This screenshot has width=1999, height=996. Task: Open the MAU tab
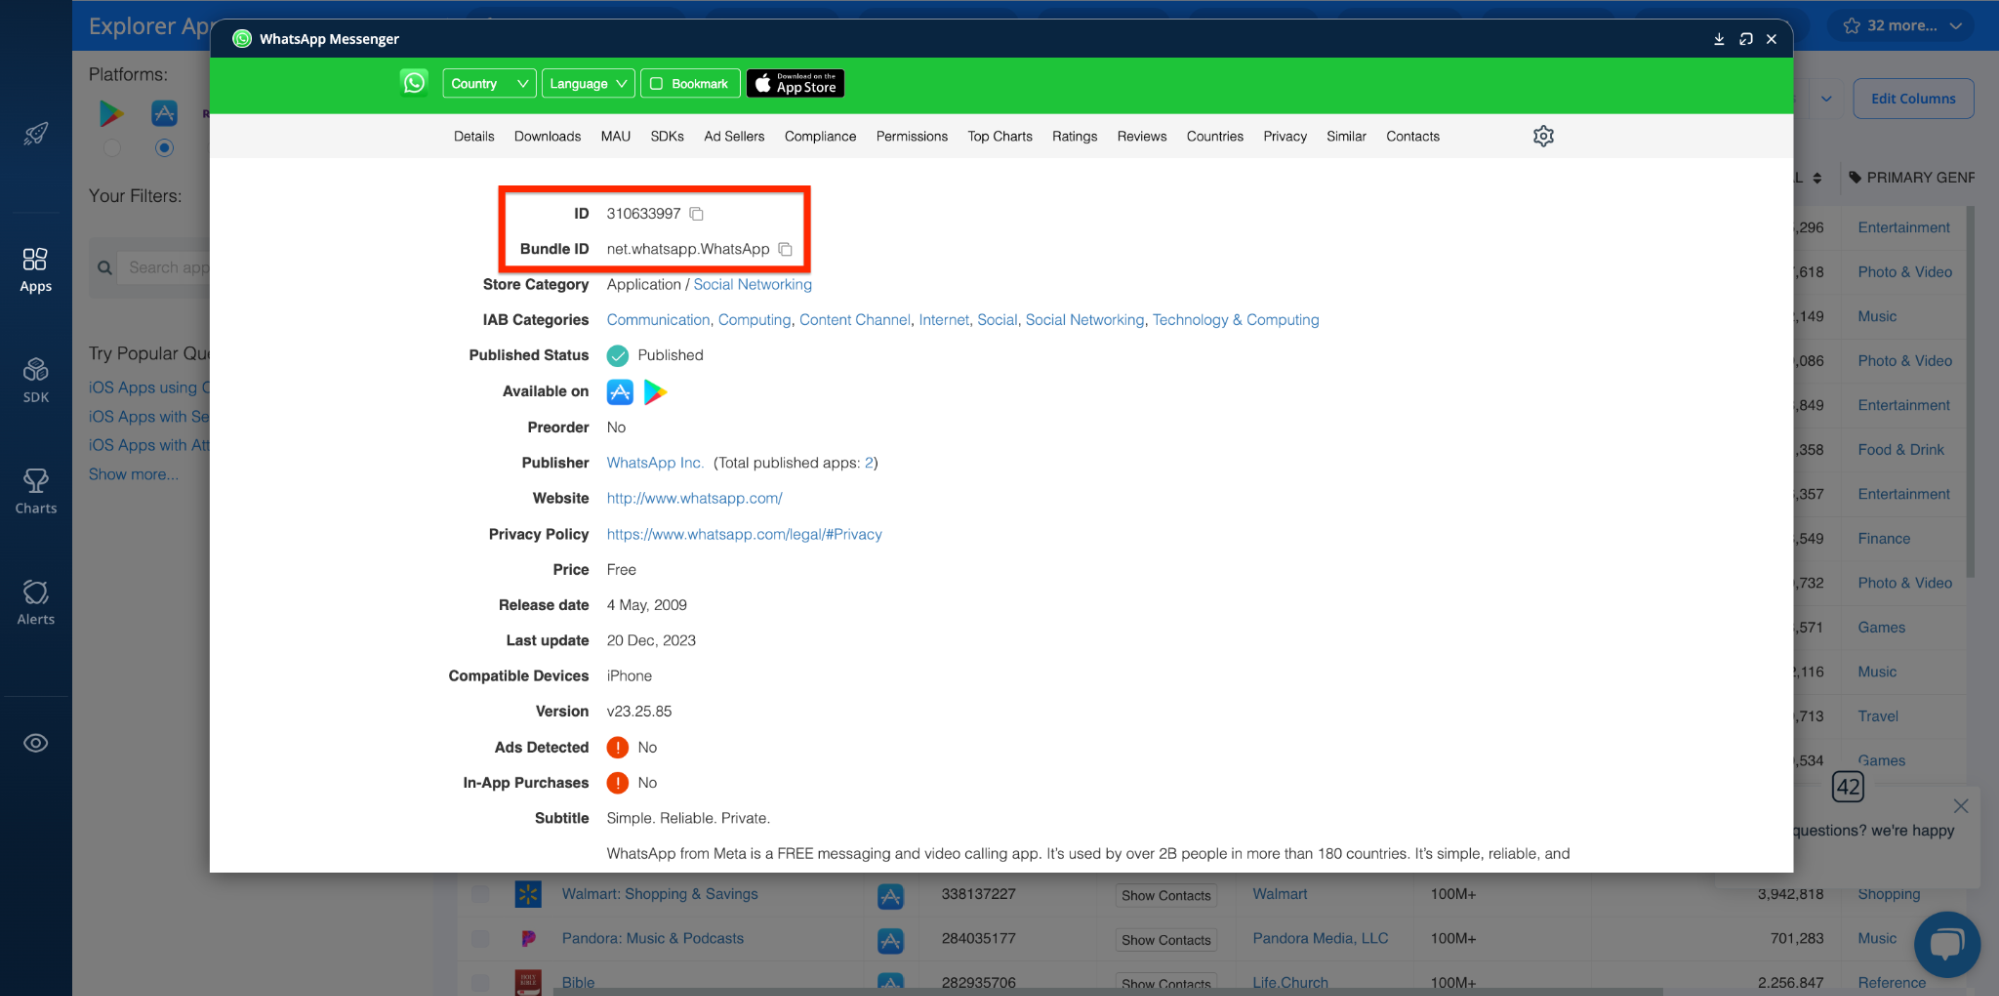coord(615,137)
